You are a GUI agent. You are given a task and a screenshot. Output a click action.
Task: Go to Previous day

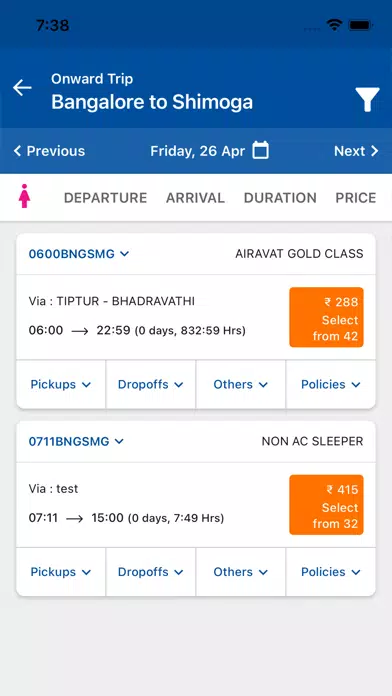(x=49, y=151)
